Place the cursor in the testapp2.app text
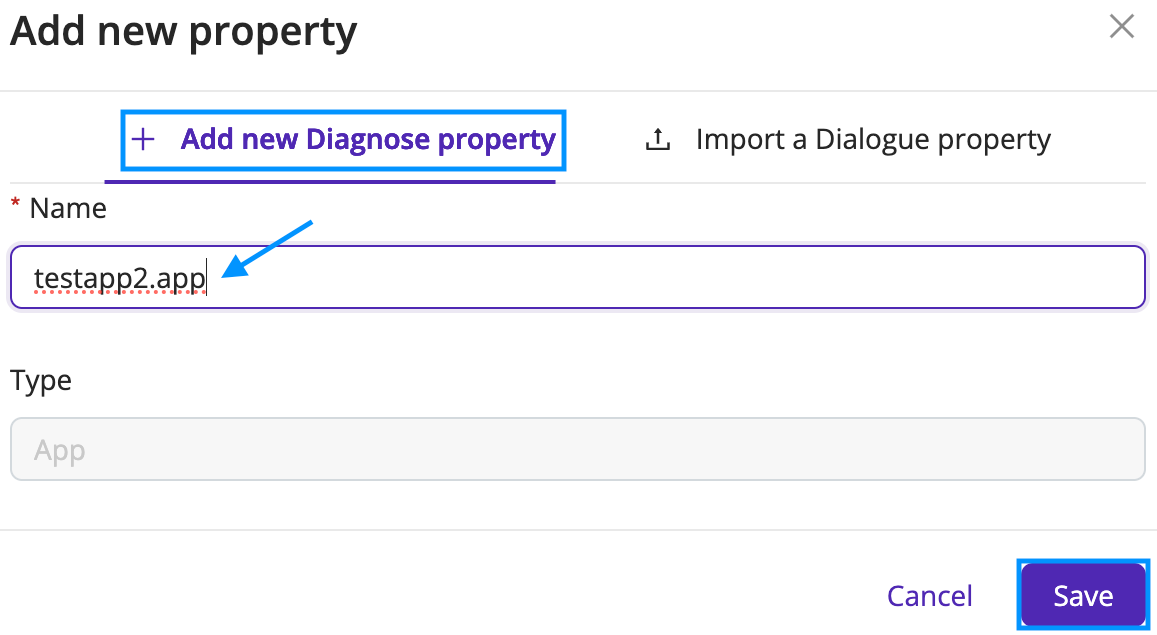Viewport: 1157px width, 635px height. [x=120, y=279]
